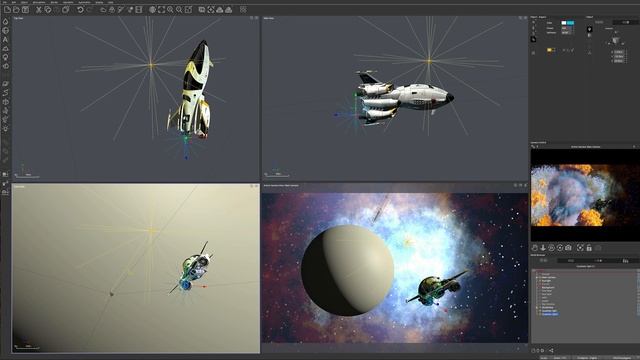This screenshot has height=360, width=640.
Task: Click the grid layout icon in top toolbar
Action: tap(243, 9)
